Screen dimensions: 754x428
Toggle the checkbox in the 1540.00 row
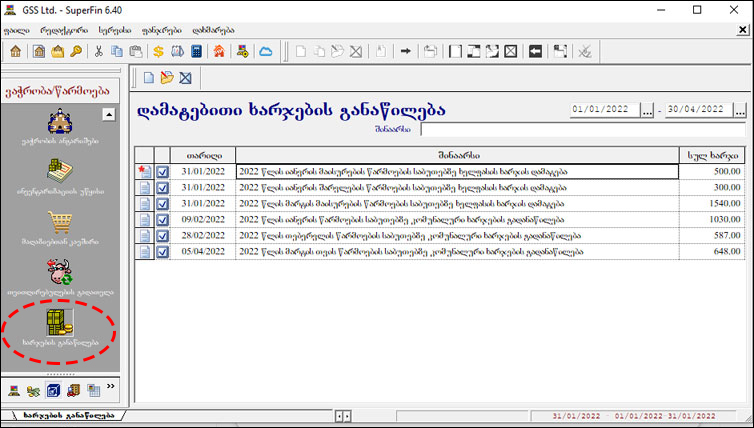[163, 204]
